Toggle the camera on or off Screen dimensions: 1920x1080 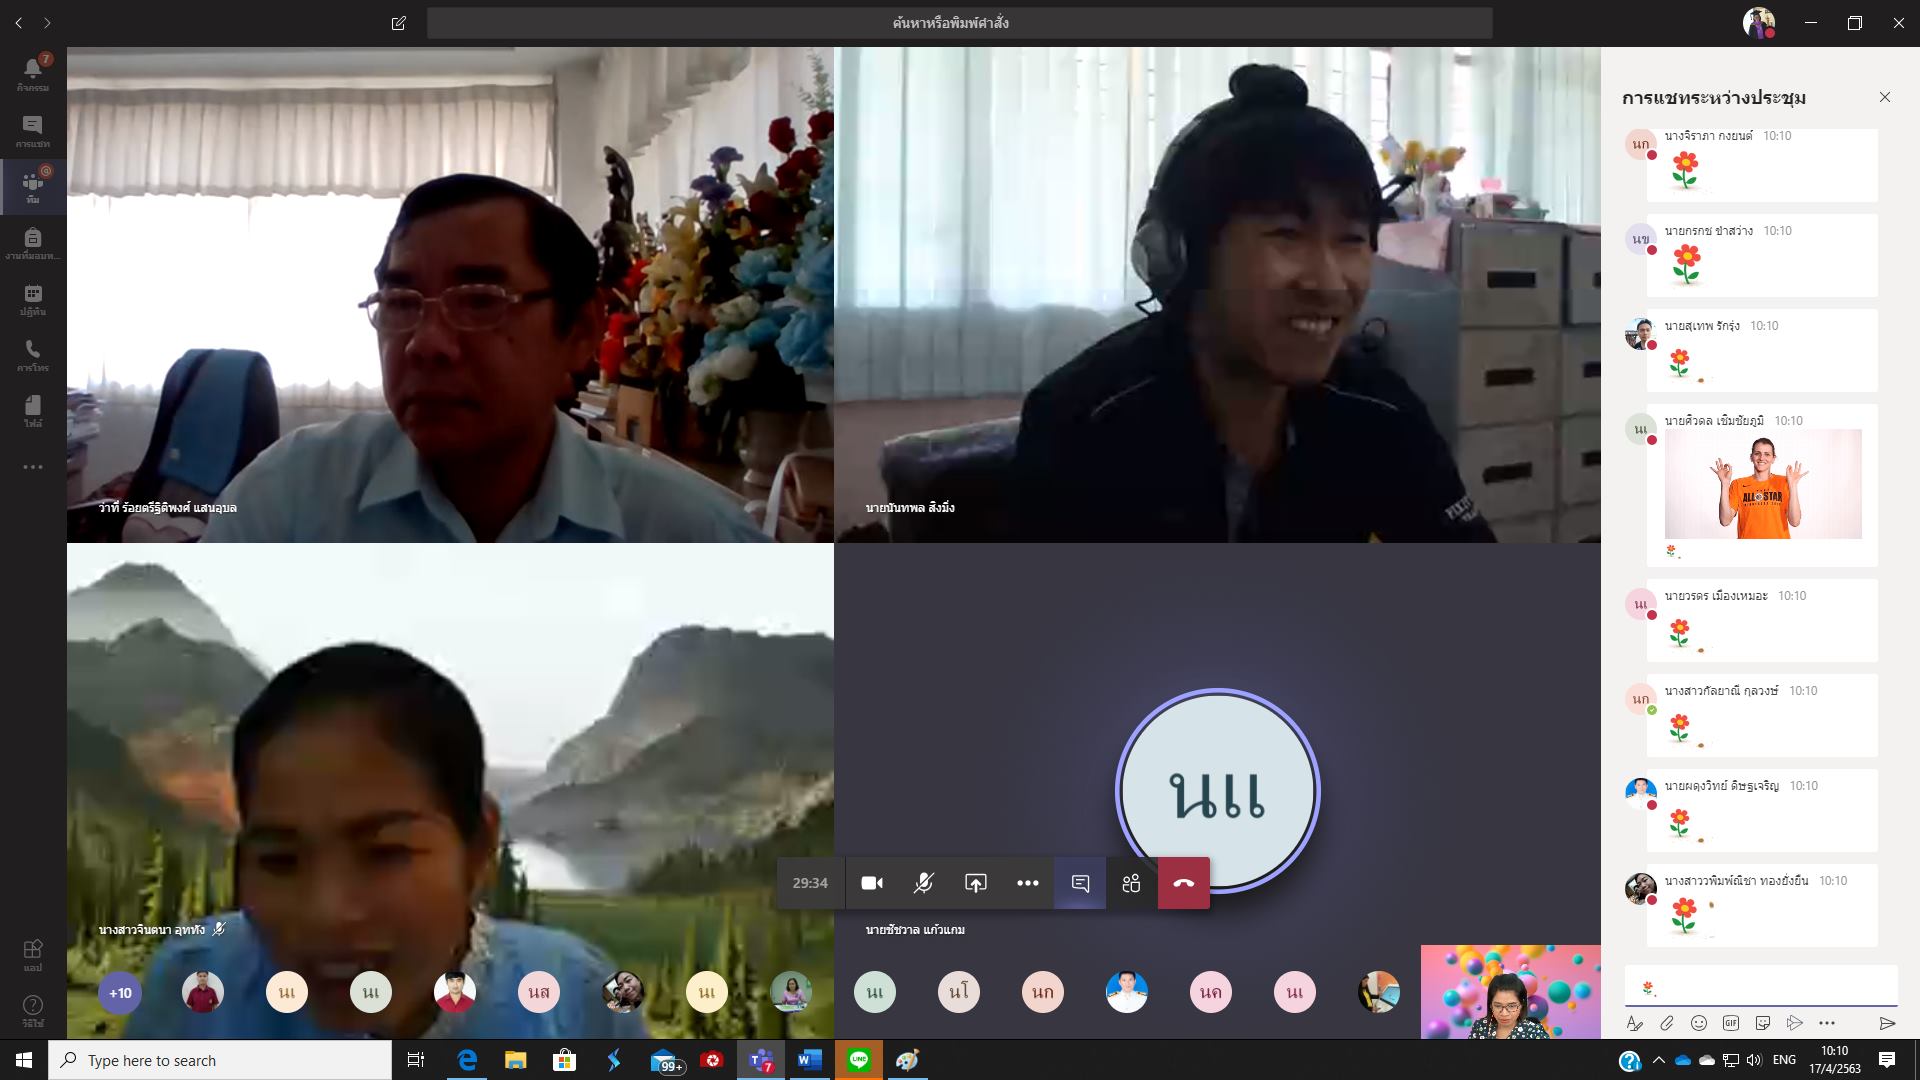[872, 883]
